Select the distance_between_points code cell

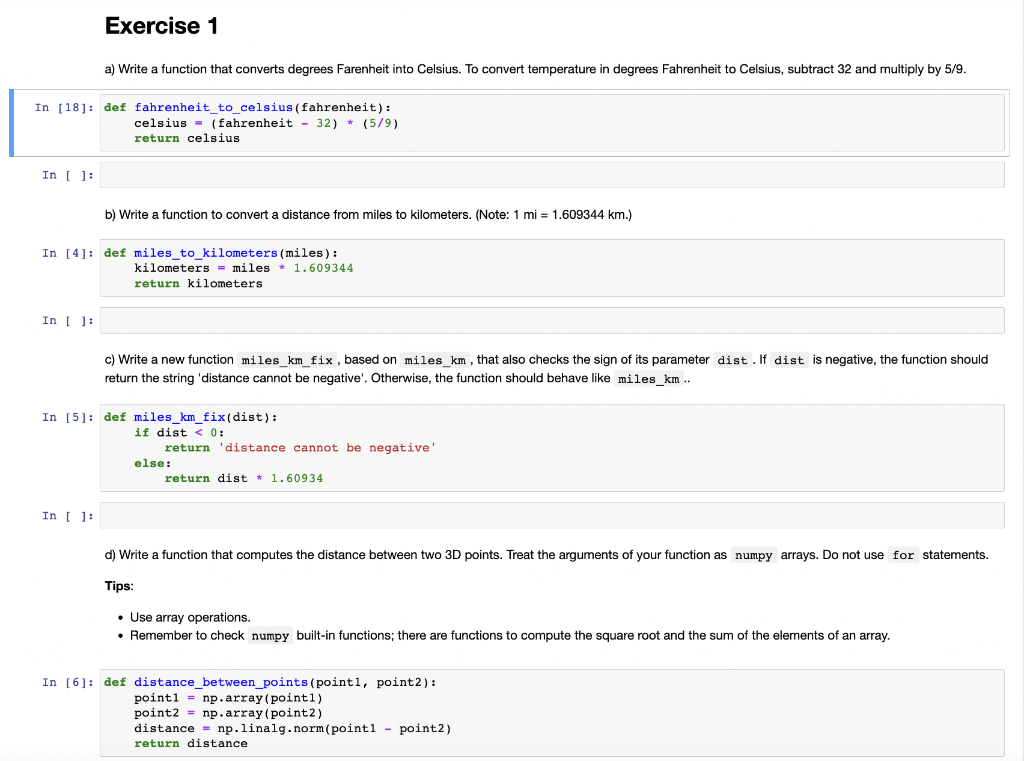tap(400, 712)
